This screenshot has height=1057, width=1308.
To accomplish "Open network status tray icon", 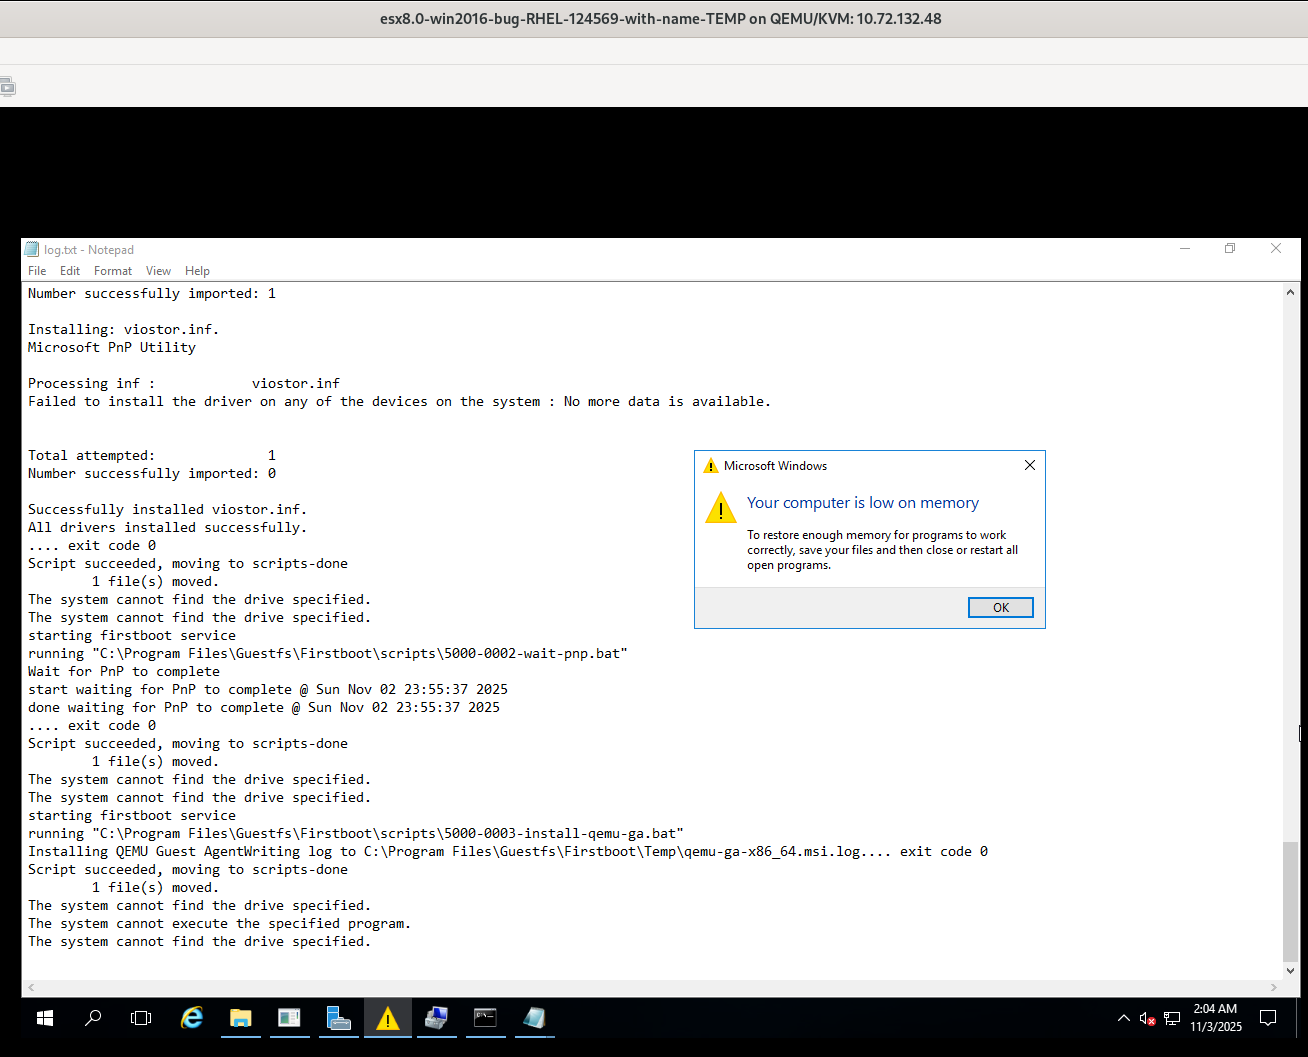I will click(x=1172, y=1019).
